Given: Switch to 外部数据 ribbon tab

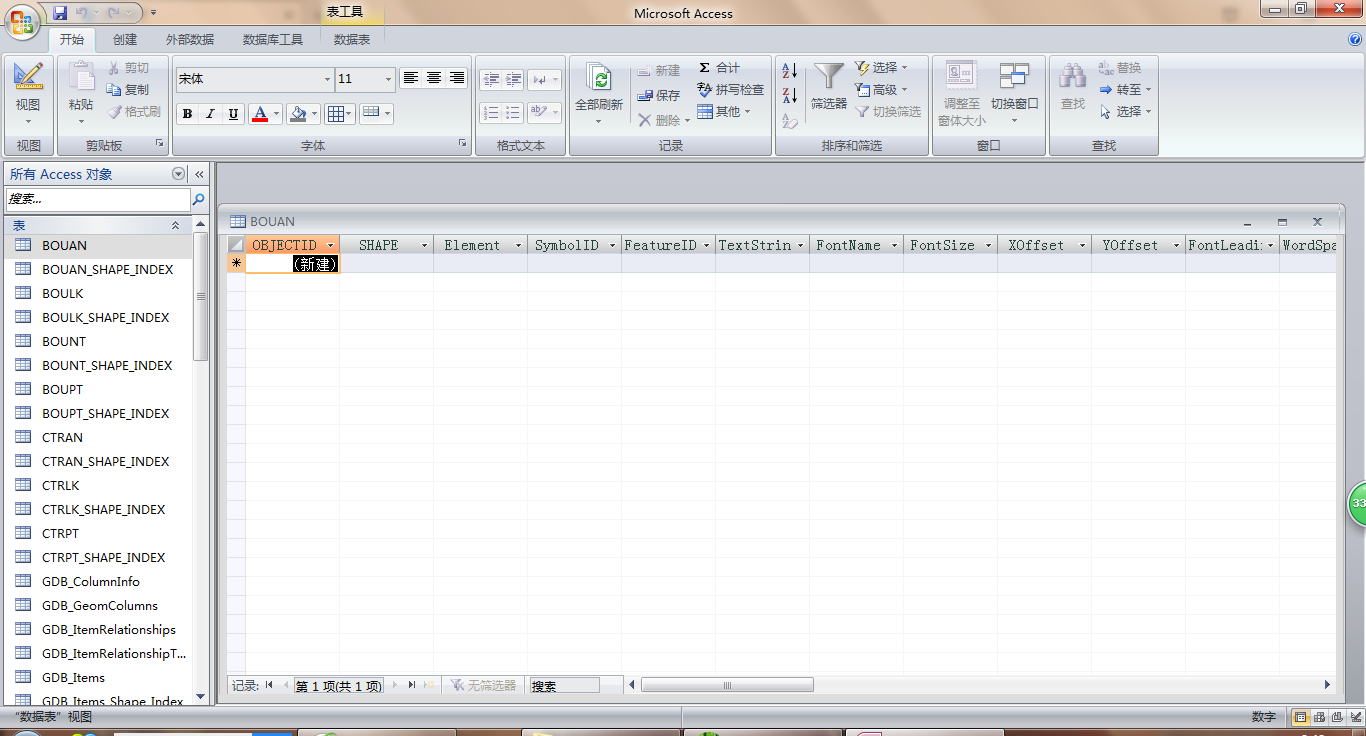Looking at the screenshot, I should [190, 40].
